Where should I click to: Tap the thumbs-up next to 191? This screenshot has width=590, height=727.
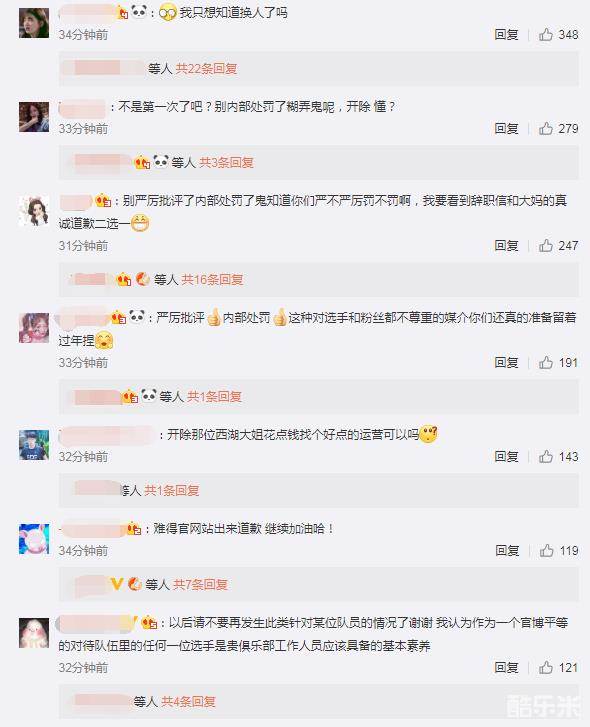tap(546, 362)
